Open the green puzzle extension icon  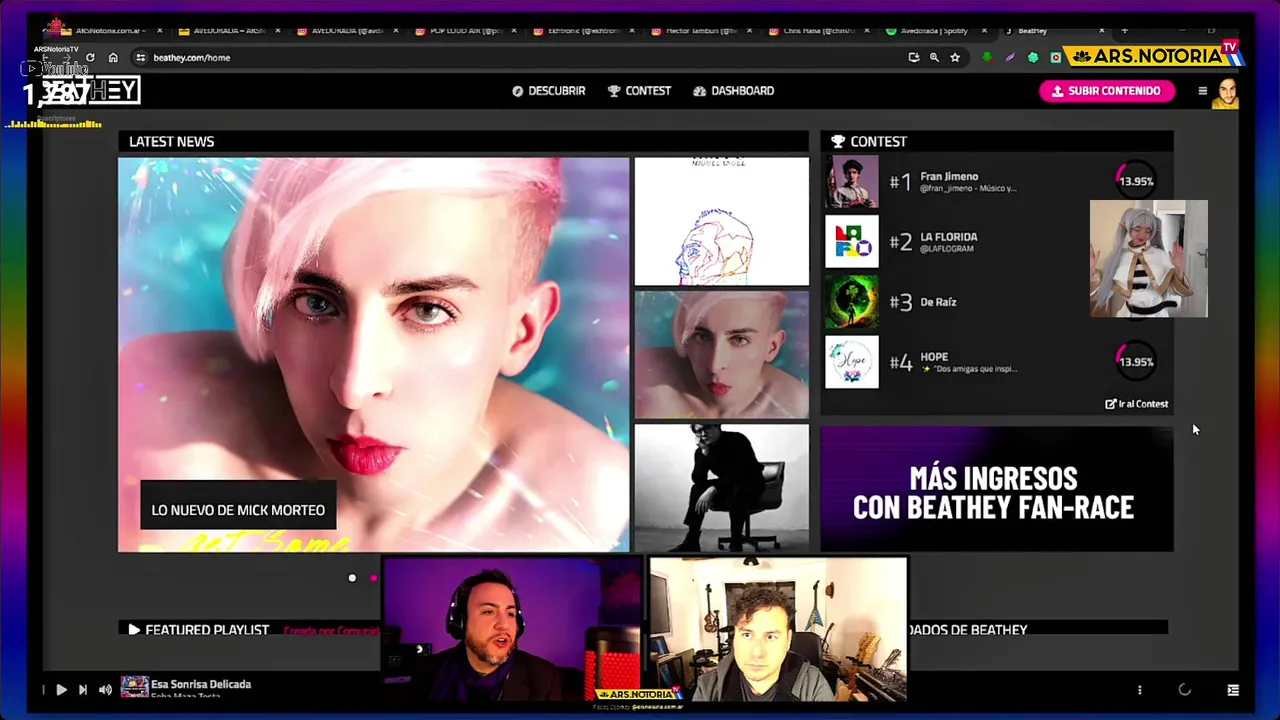(x=1033, y=57)
